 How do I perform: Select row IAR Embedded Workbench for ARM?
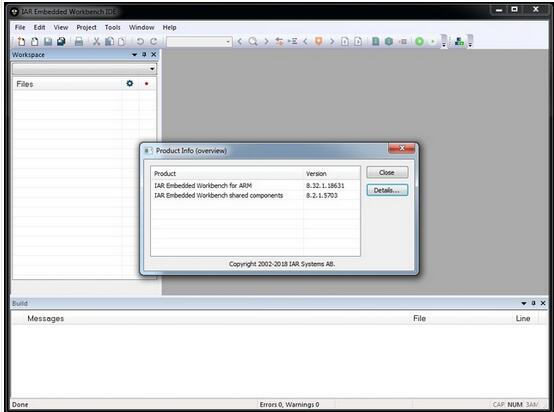pos(255,186)
